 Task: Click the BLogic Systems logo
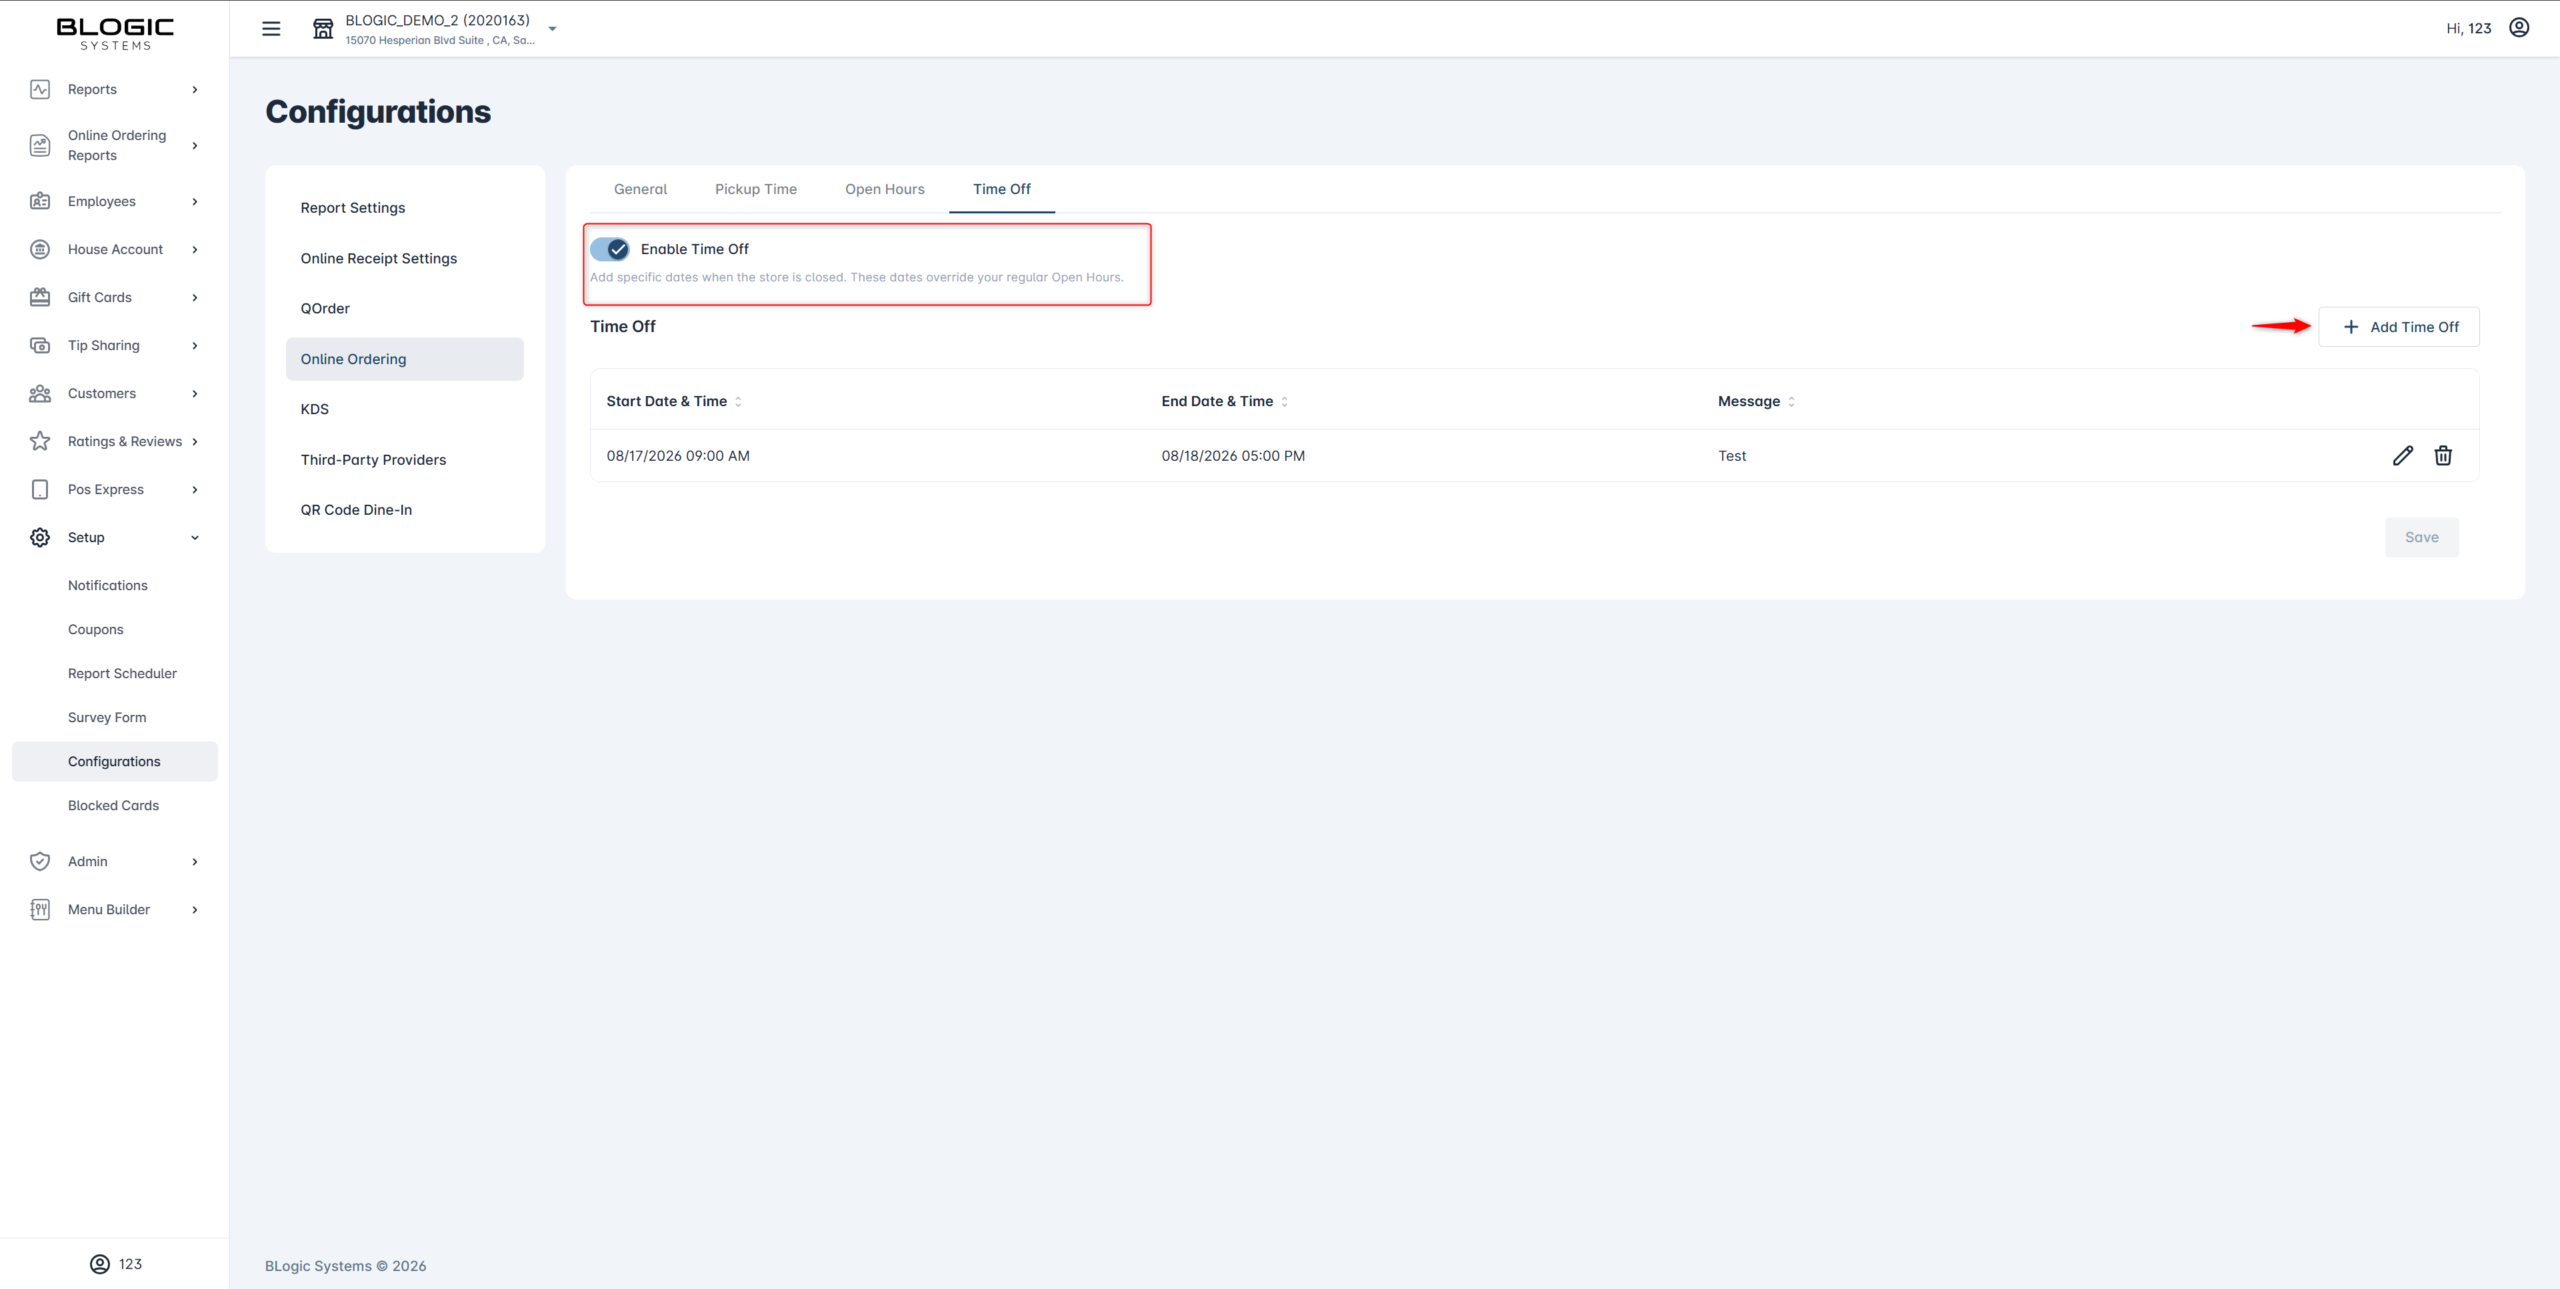tap(115, 33)
